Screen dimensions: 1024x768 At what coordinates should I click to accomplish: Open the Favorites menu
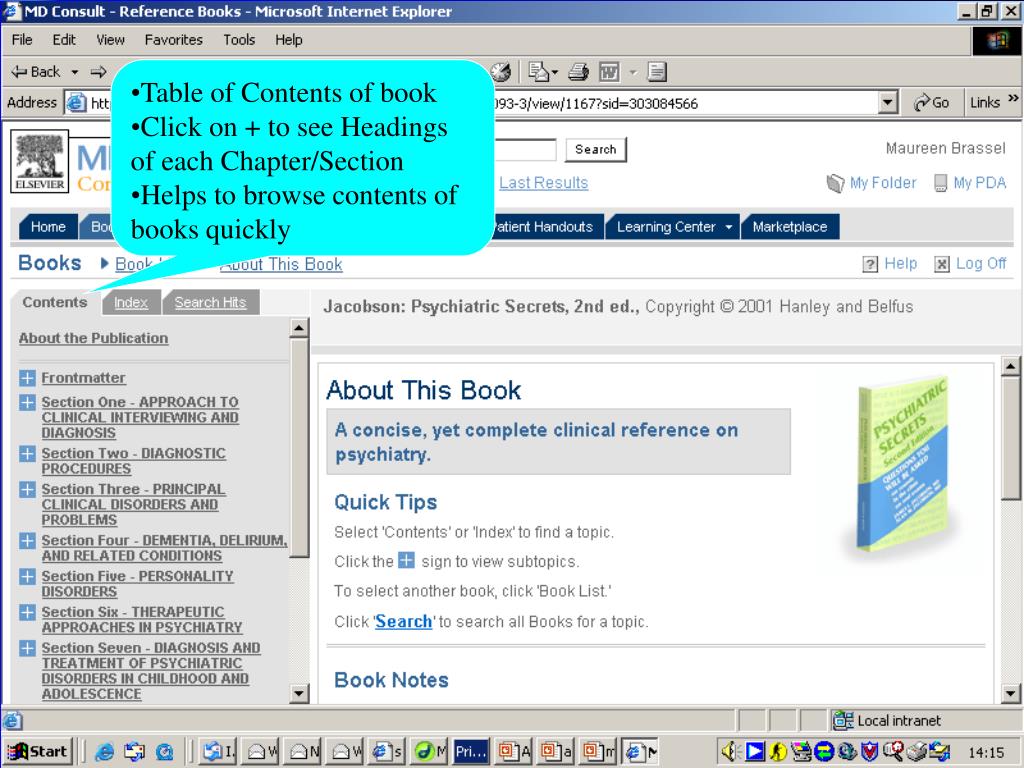point(174,40)
